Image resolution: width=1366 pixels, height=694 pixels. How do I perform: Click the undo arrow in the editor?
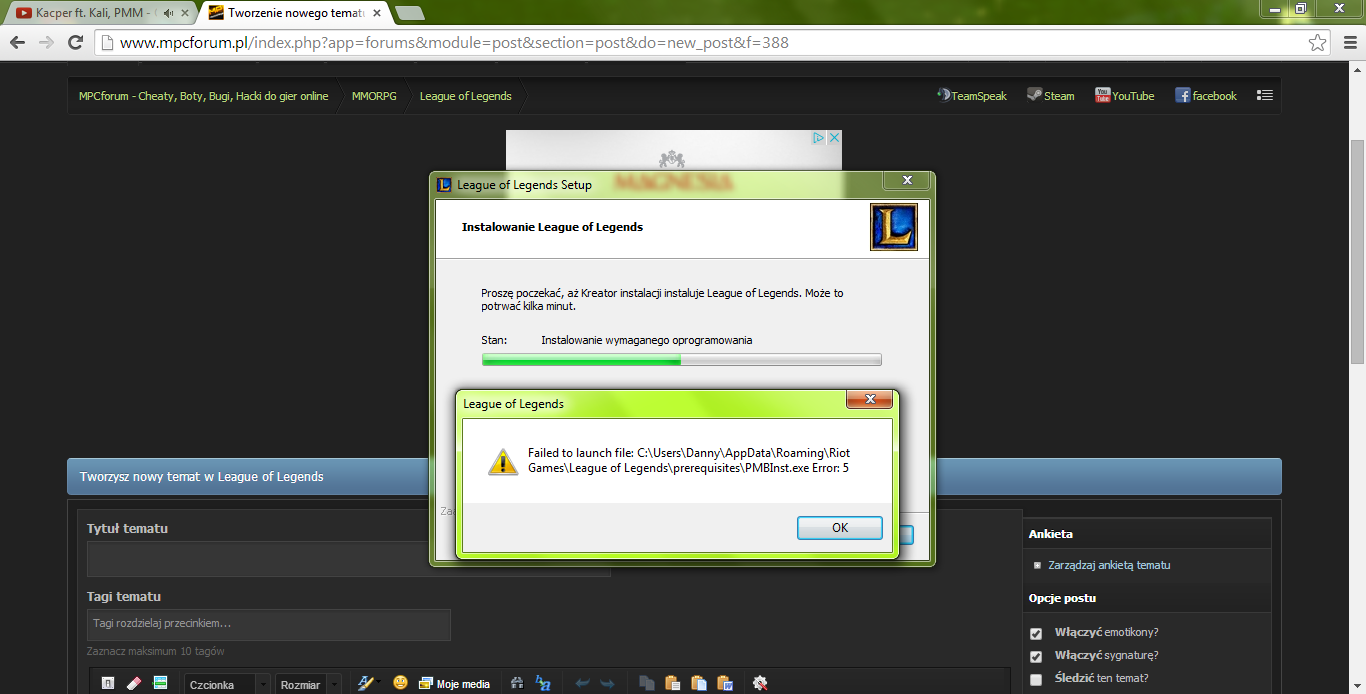[583, 683]
